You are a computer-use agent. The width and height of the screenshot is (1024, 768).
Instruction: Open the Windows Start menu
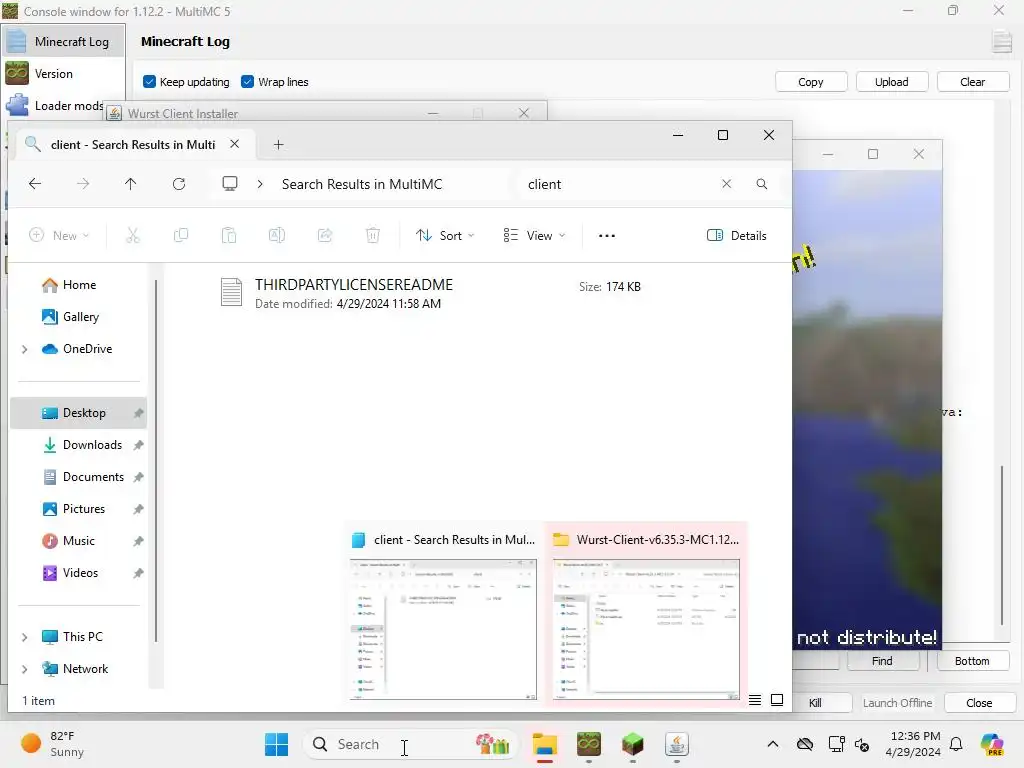click(276, 744)
